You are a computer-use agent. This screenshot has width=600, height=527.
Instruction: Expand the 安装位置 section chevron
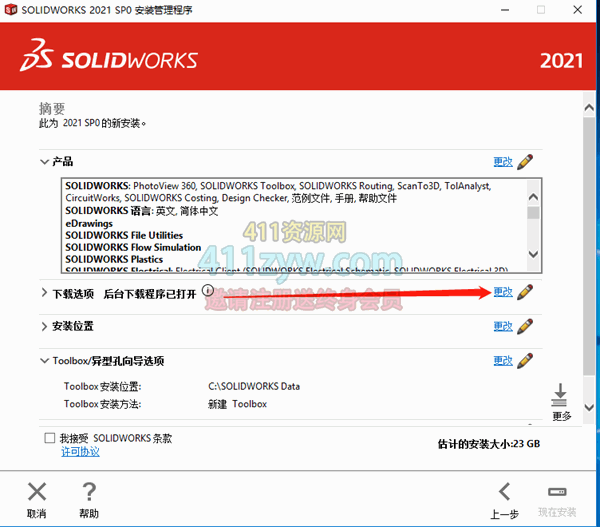[44, 326]
